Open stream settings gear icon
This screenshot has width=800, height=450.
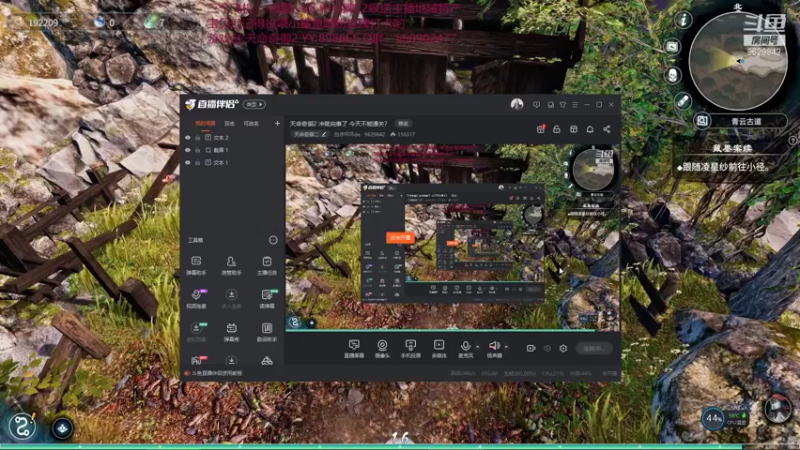(x=563, y=348)
